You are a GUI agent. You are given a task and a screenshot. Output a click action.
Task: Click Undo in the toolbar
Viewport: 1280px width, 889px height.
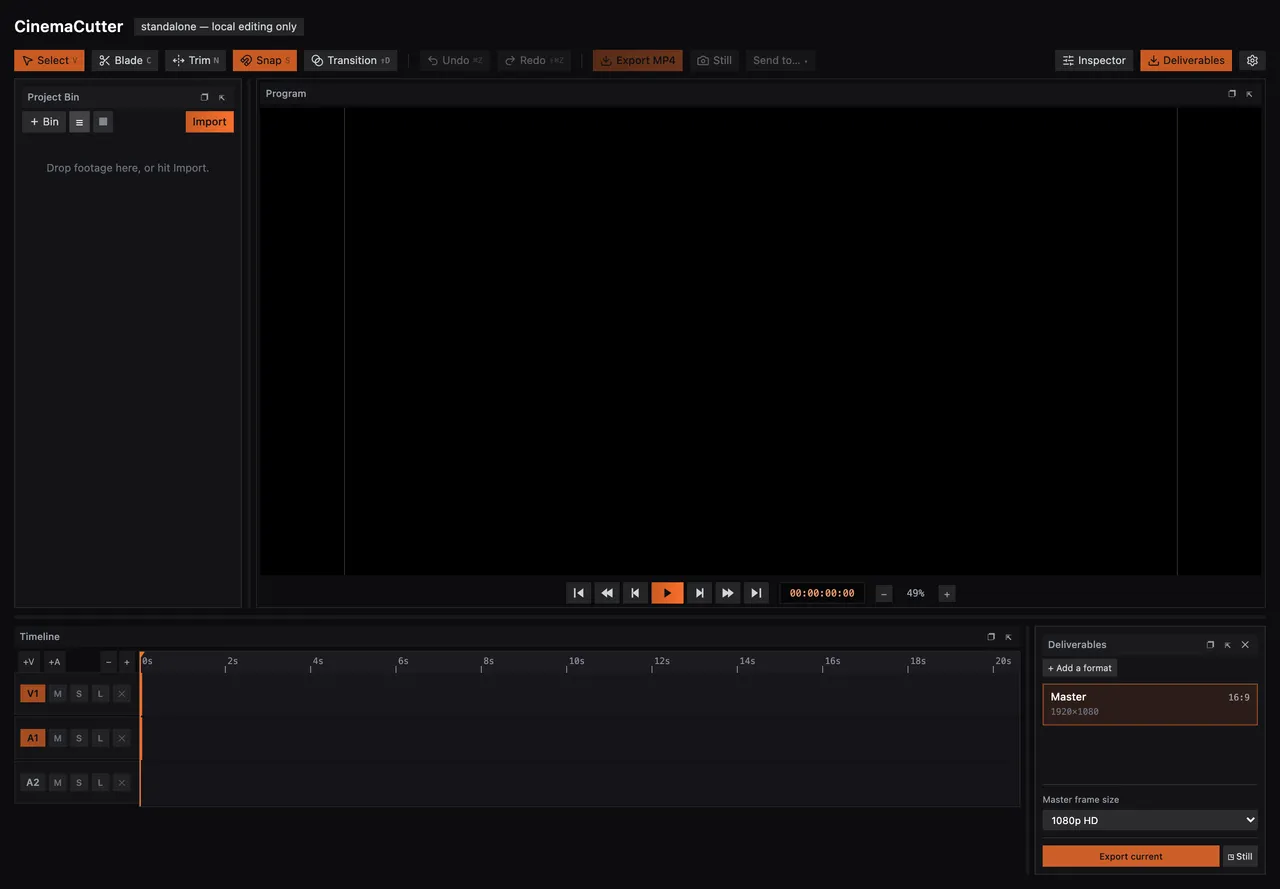(x=455, y=60)
